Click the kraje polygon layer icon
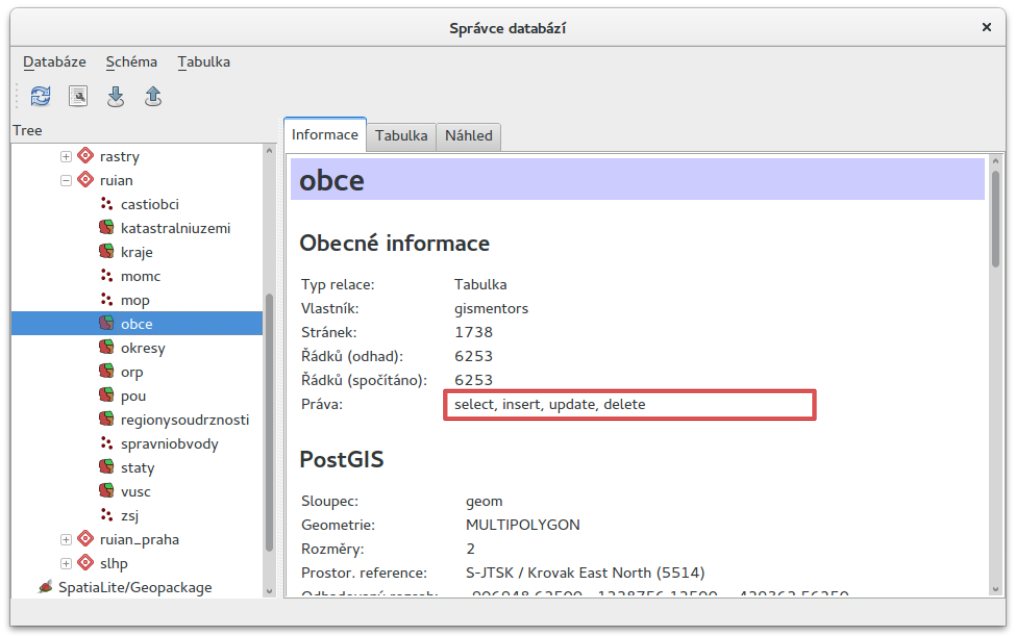 pos(106,251)
